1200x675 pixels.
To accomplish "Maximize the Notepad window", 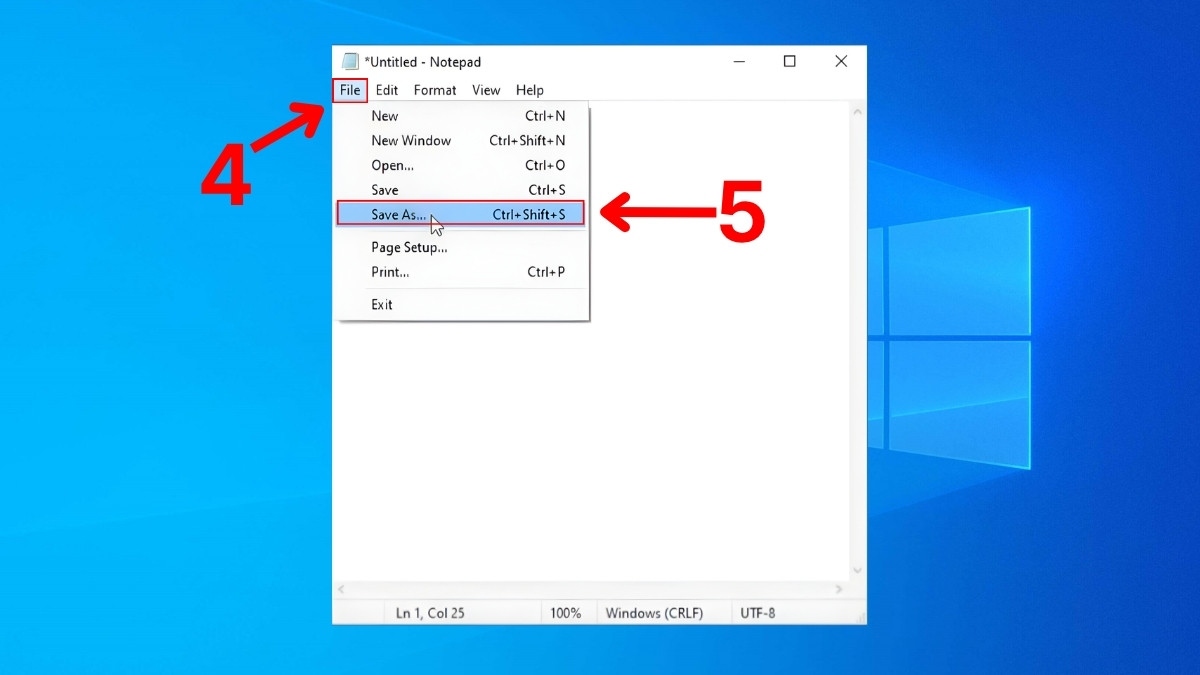I will [x=790, y=61].
